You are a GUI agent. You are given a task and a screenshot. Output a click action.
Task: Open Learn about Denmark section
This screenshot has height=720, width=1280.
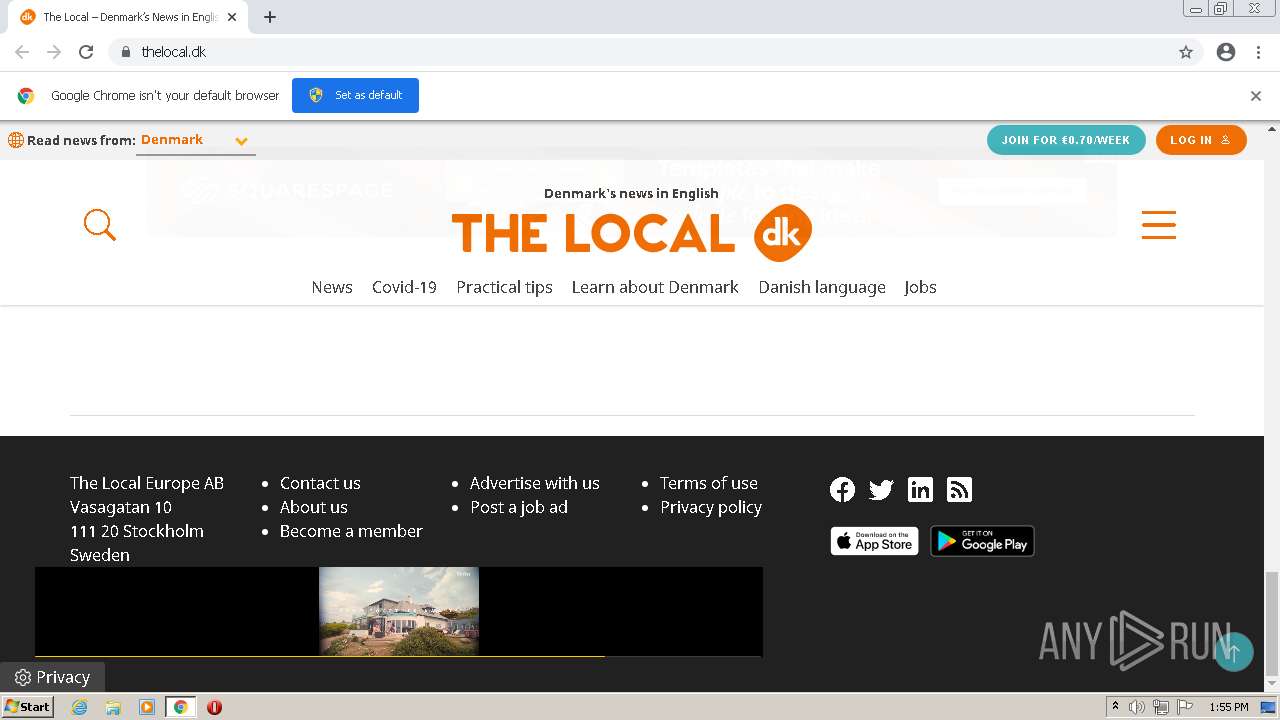tap(655, 287)
